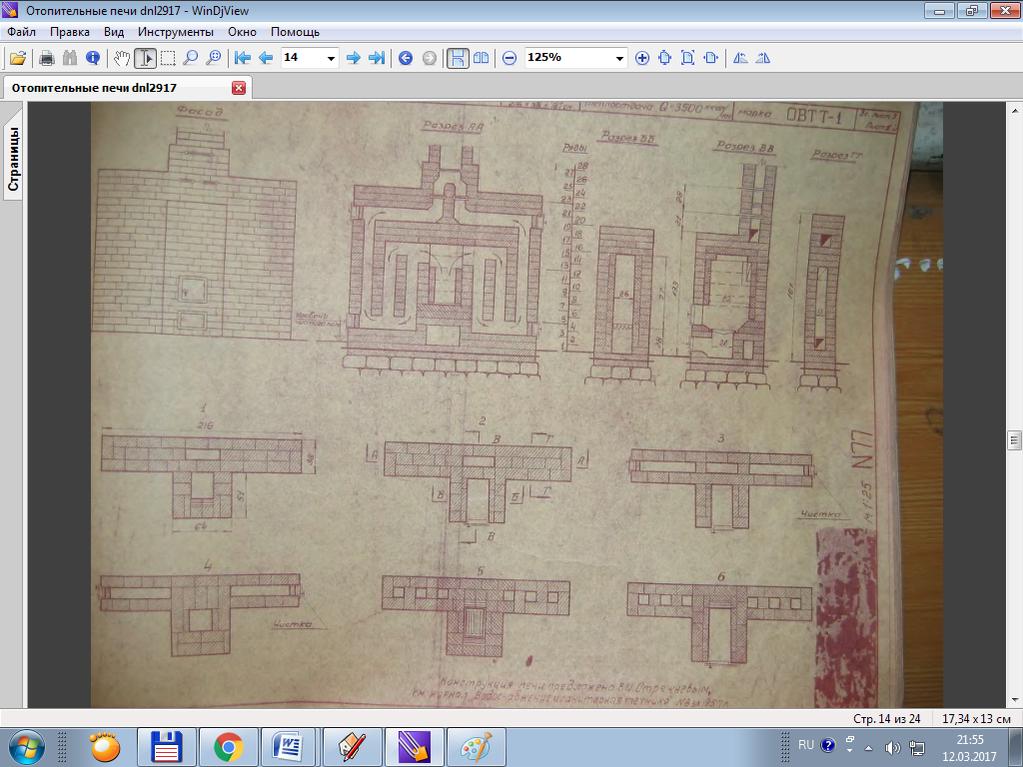This screenshot has width=1023, height=767.
Task: Click the Print document icon
Action: pos(47,58)
